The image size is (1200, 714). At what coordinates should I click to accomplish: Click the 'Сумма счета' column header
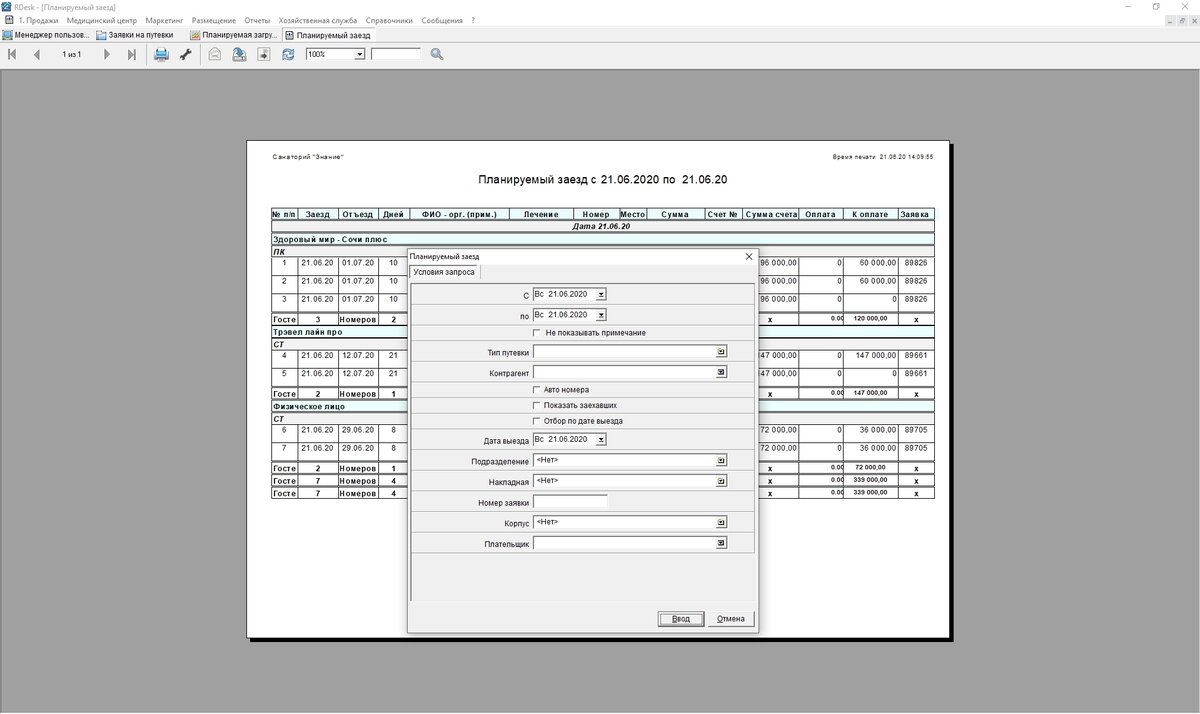(771, 214)
